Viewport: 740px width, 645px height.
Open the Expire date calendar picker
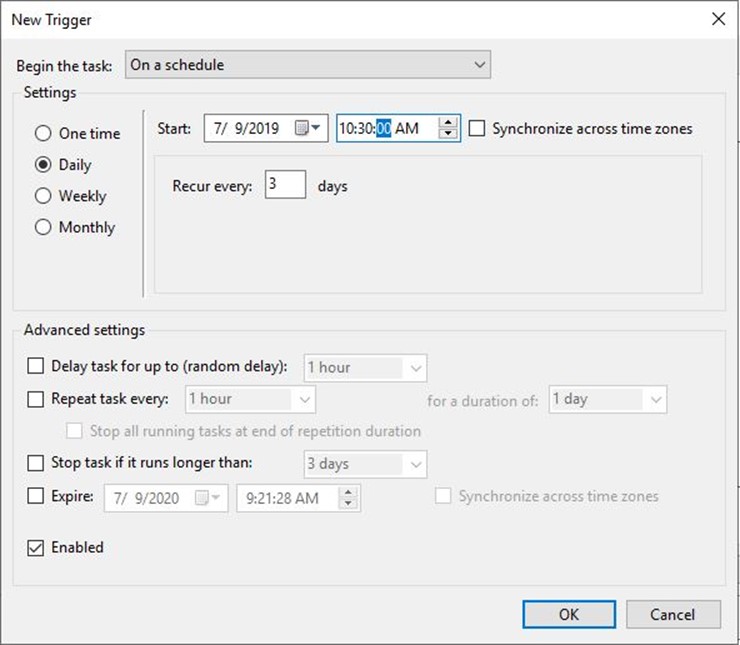208,498
